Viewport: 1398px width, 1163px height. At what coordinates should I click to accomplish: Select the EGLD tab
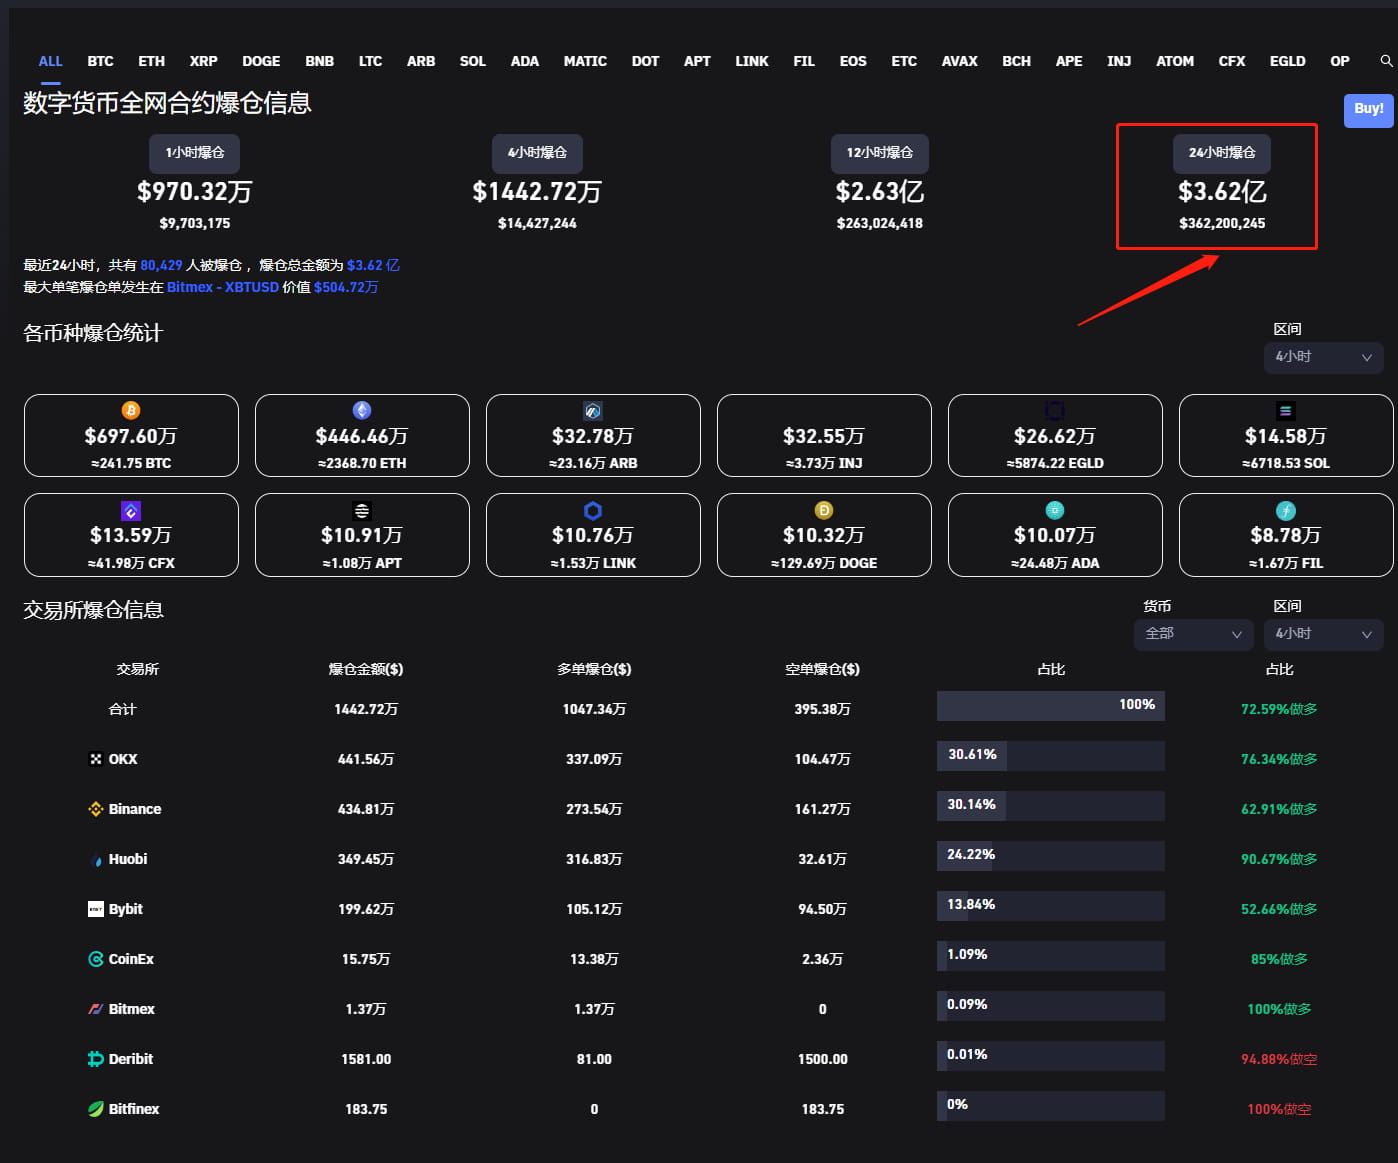[1288, 61]
